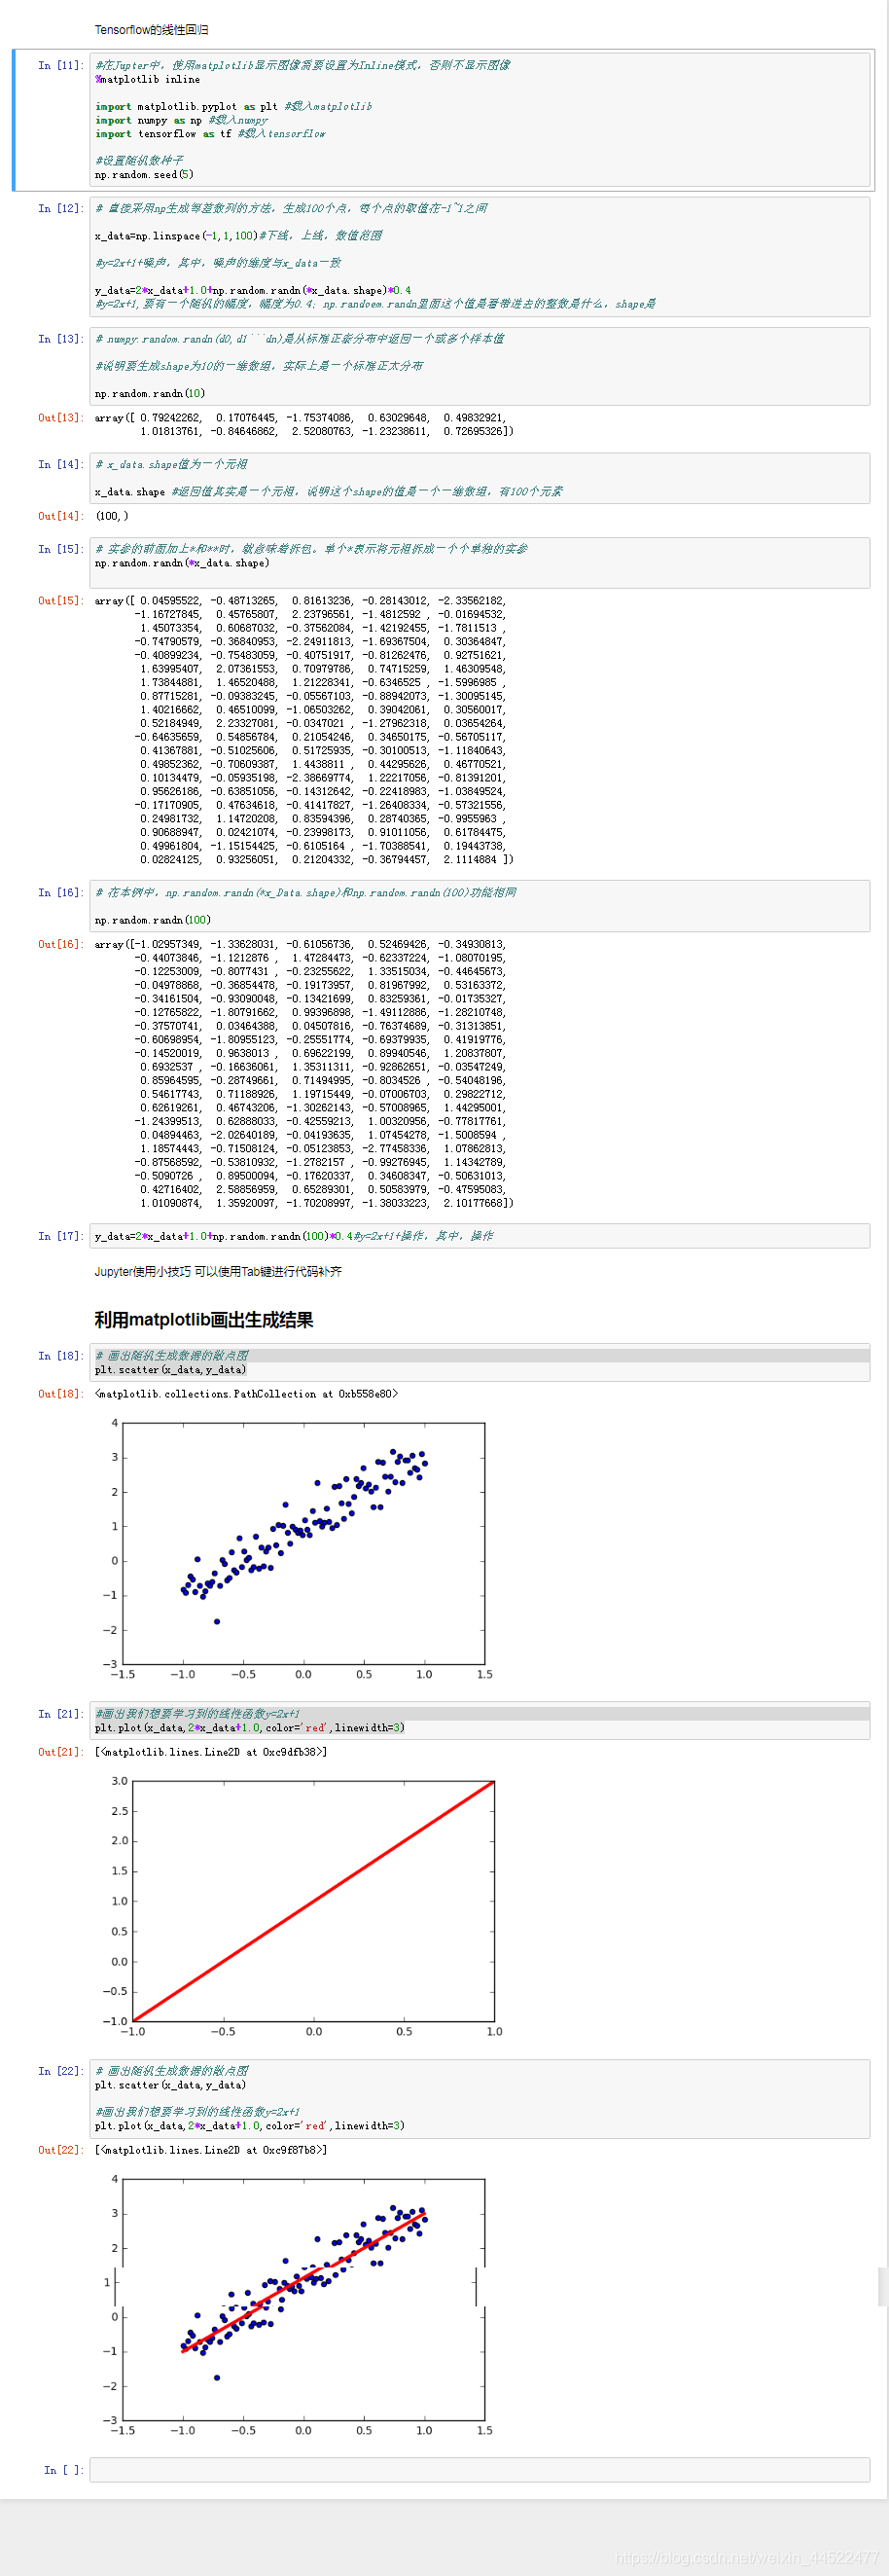
Task: Click the Out[15] prompt label
Action: tap(60, 601)
